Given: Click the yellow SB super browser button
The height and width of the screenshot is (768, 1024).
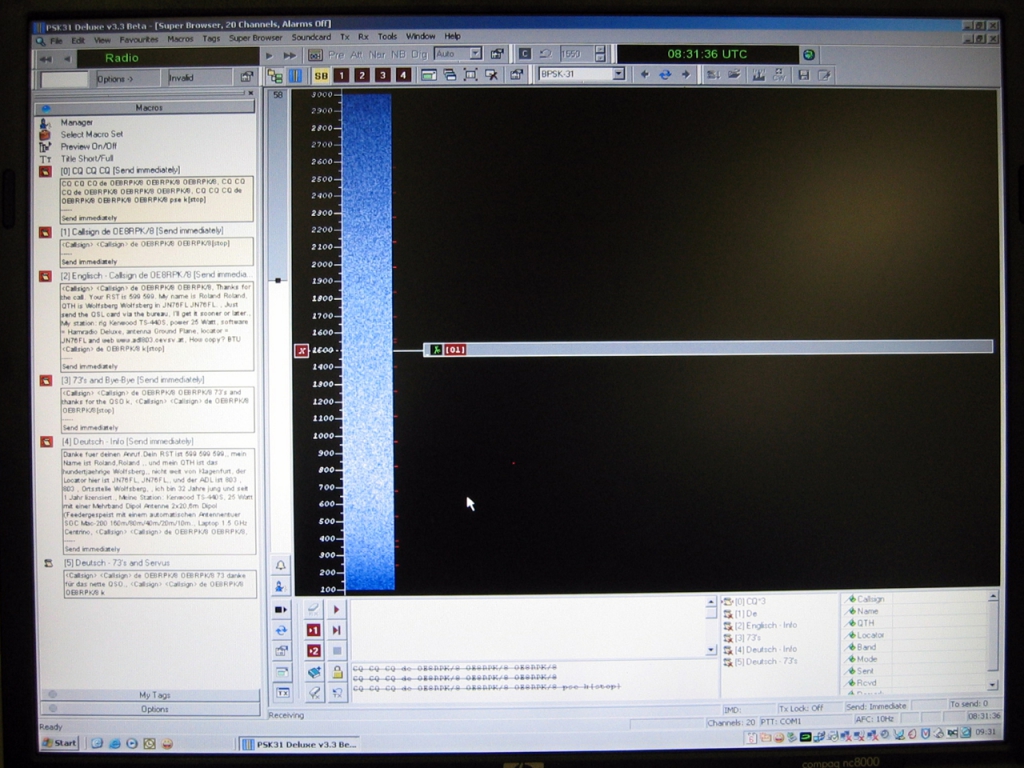Looking at the screenshot, I should [321, 75].
